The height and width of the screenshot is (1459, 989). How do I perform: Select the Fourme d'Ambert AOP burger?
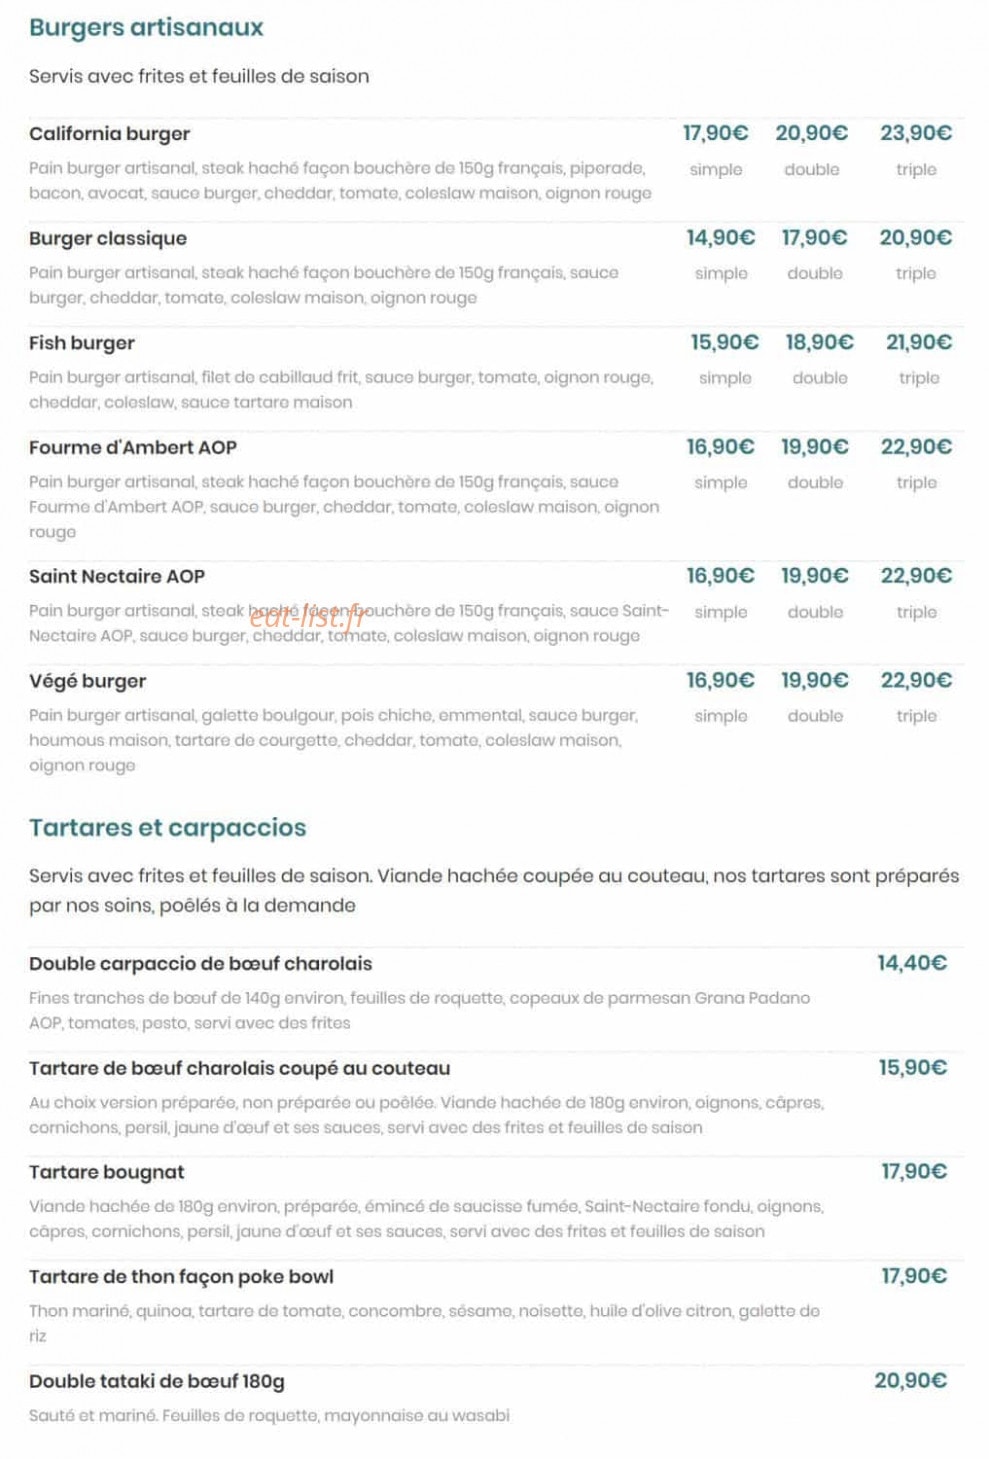pos(133,447)
